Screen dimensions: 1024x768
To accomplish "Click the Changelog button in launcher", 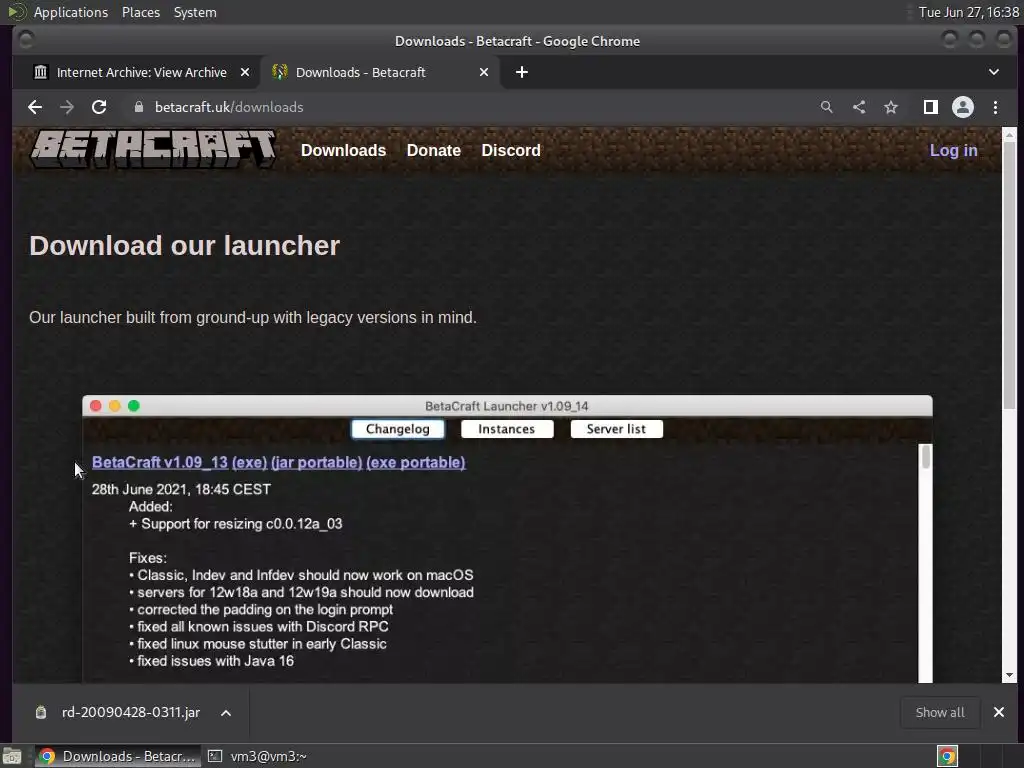I will point(398,429).
